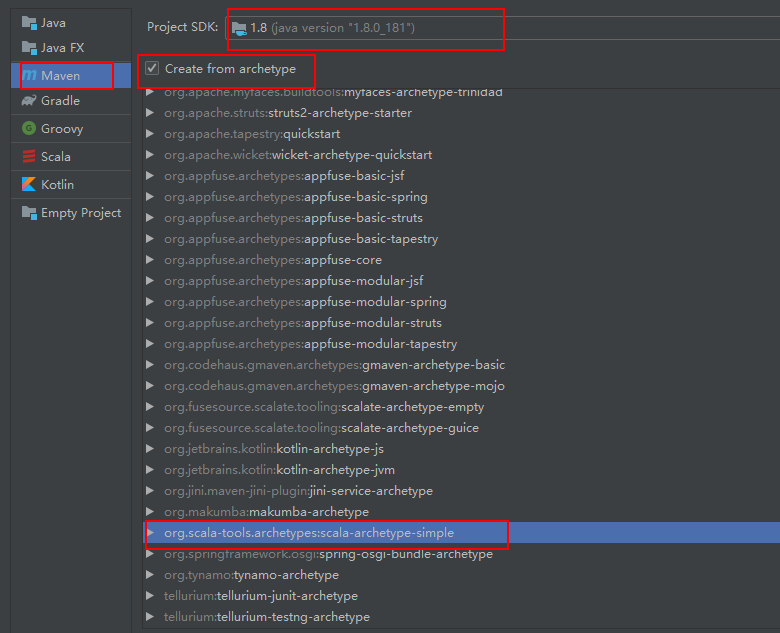This screenshot has height=633, width=780.
Task: Select Java project type
Action: click(71, 23)
